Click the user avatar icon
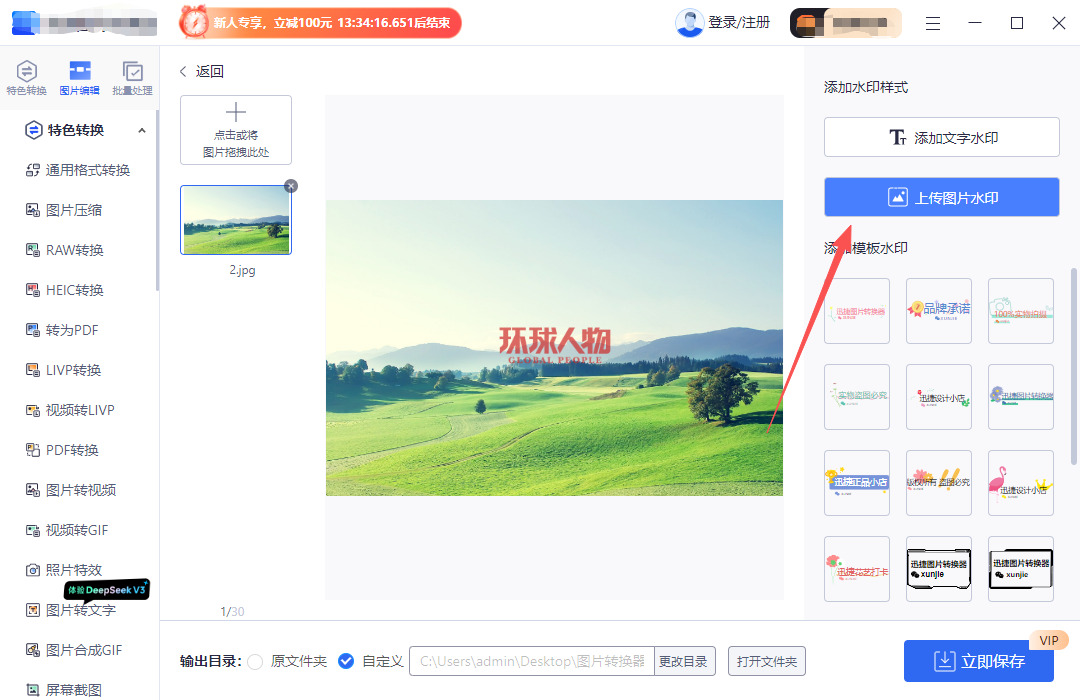This screenshot has width=1080, height=700. [x=689, y=23]
